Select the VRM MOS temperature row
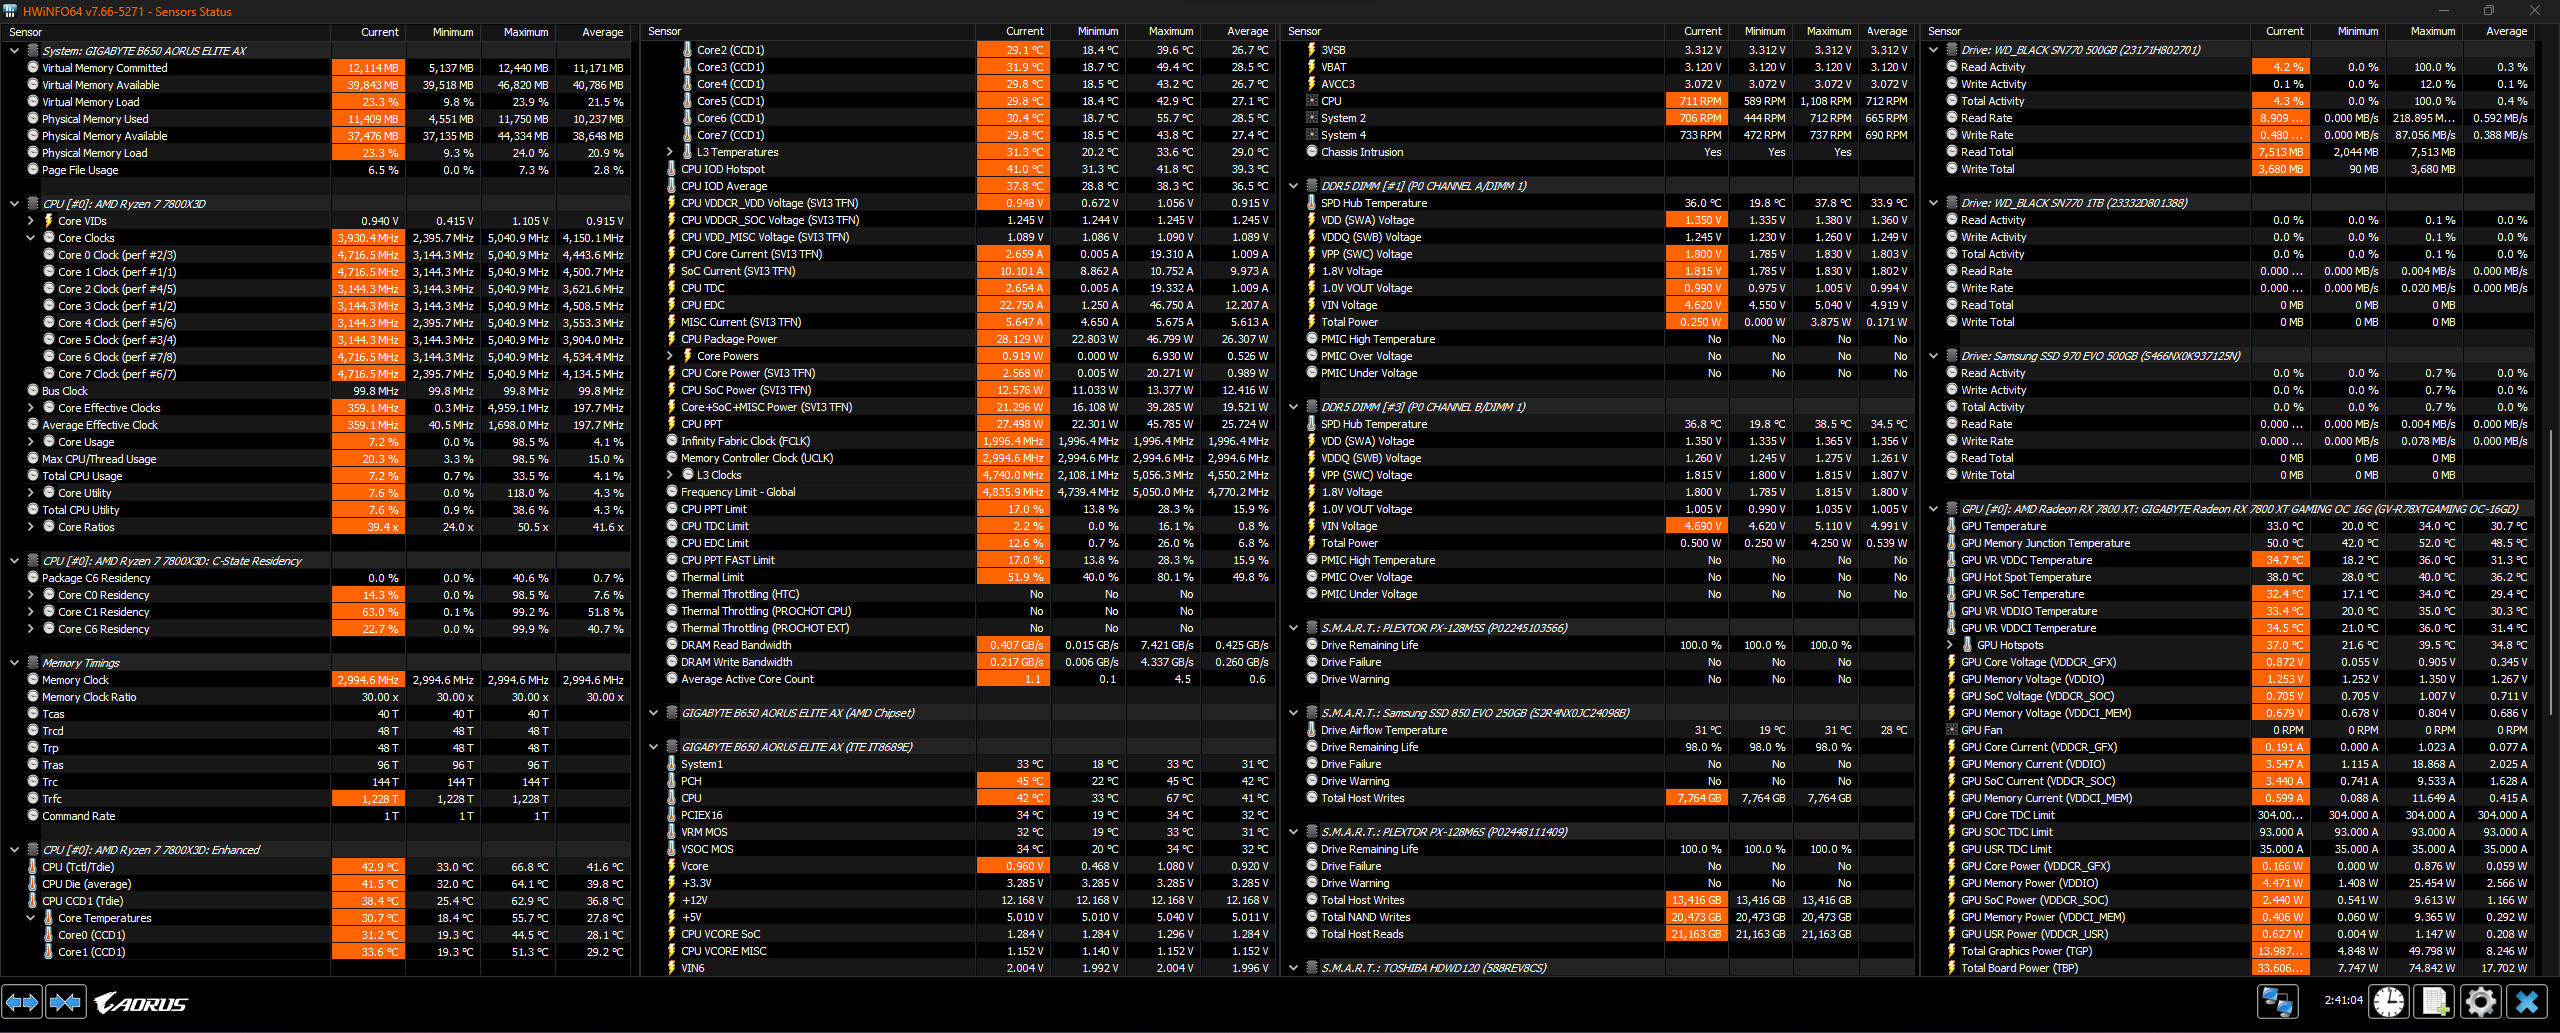This screenshot has width=2560, height=1033. coord(958,832)
